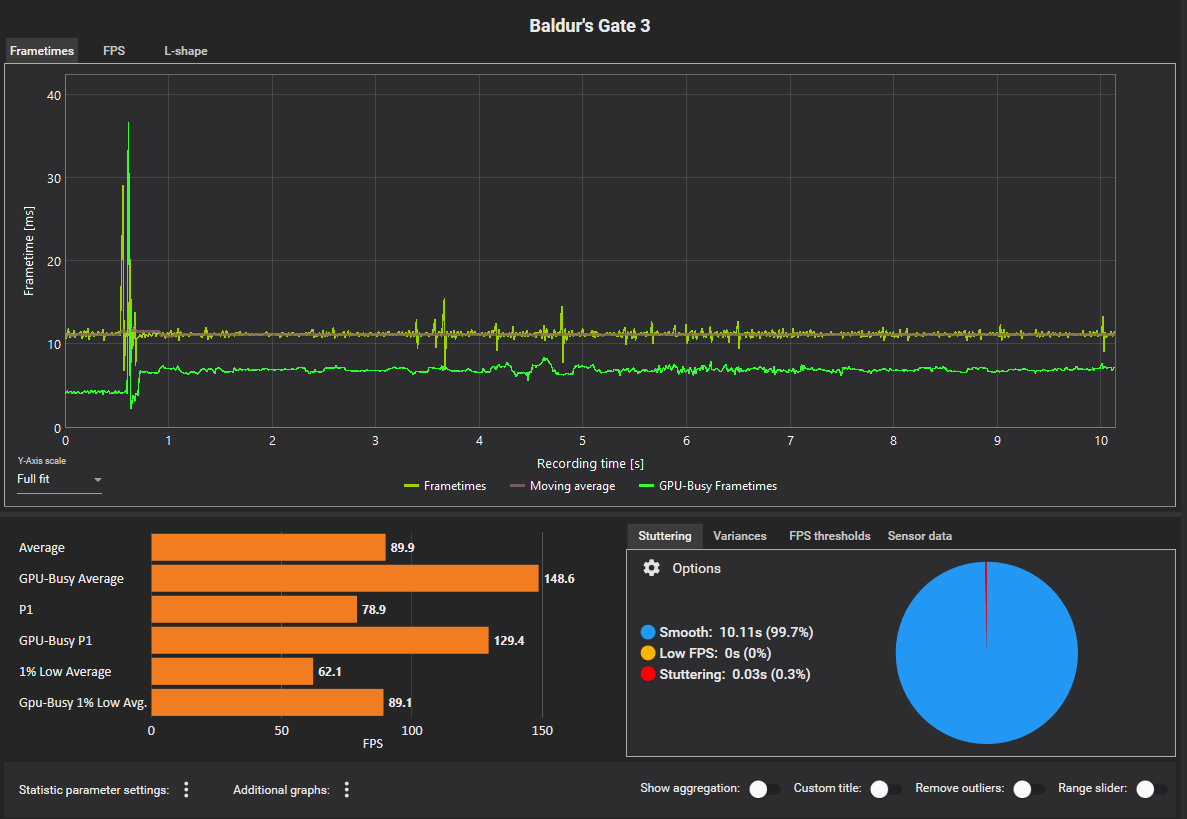The image size is (1187, 819).
Task: Toggle Frametimes series in chart legend
Action: tap(445, 486)
